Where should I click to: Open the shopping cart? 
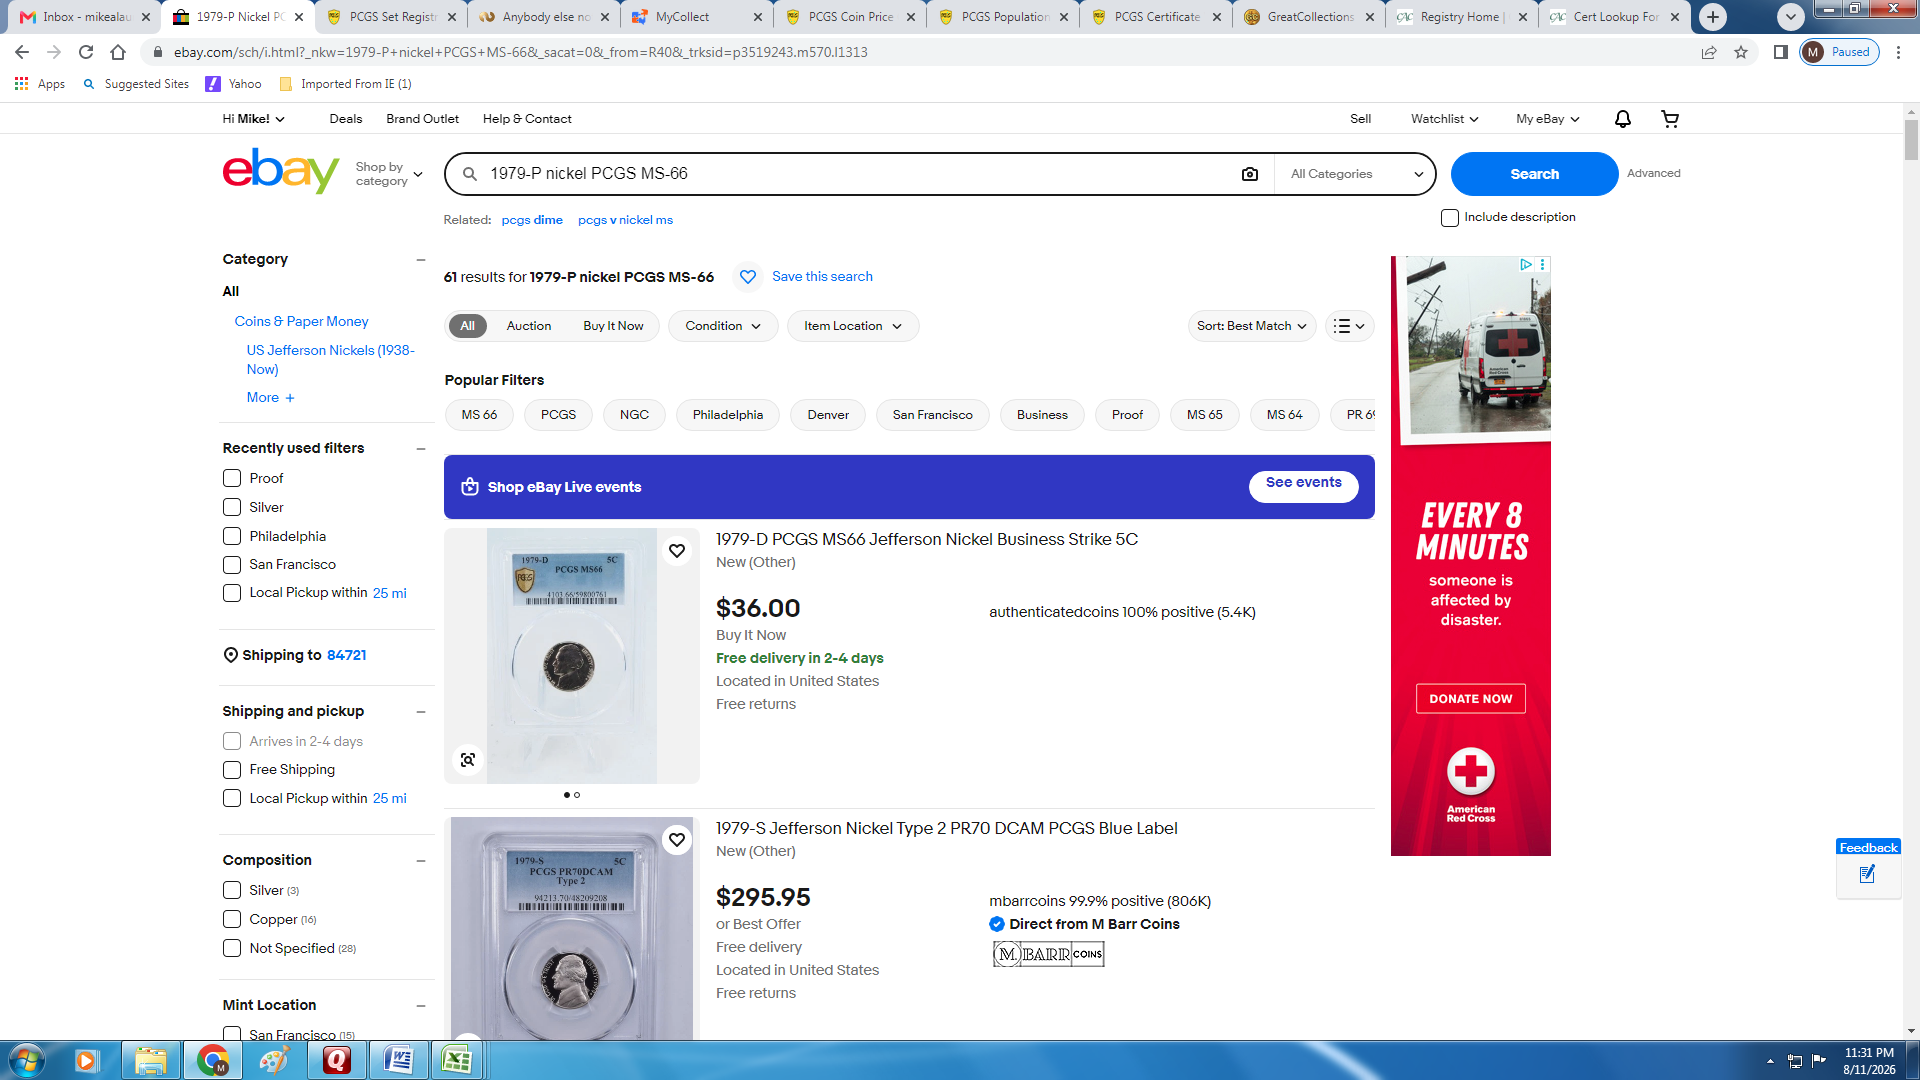(1670, 119)
